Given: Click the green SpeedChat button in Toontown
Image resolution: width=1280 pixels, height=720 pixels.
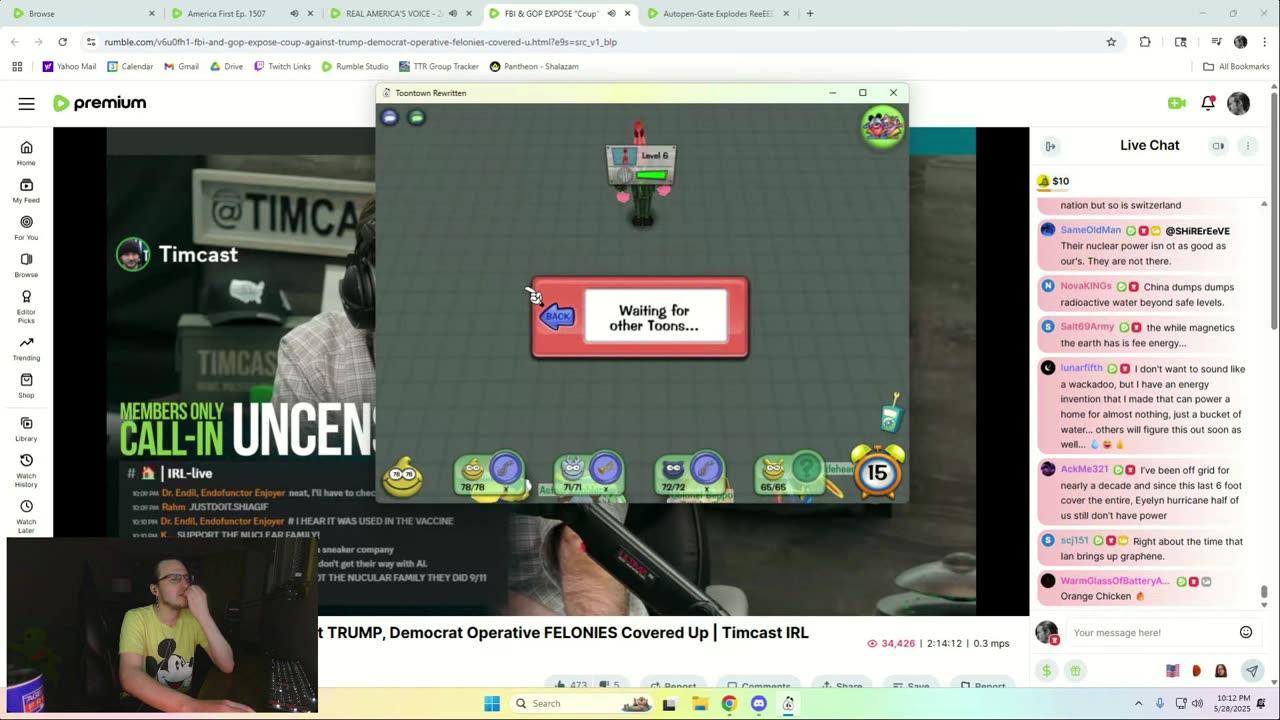Looking at the screenshot, I should pos(417,118).
